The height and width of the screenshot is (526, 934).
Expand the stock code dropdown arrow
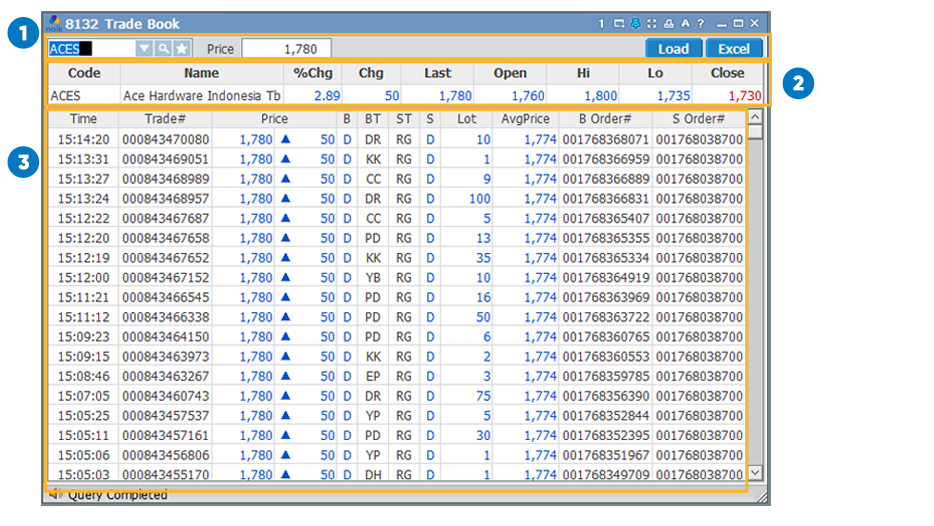tap(144, 48)
